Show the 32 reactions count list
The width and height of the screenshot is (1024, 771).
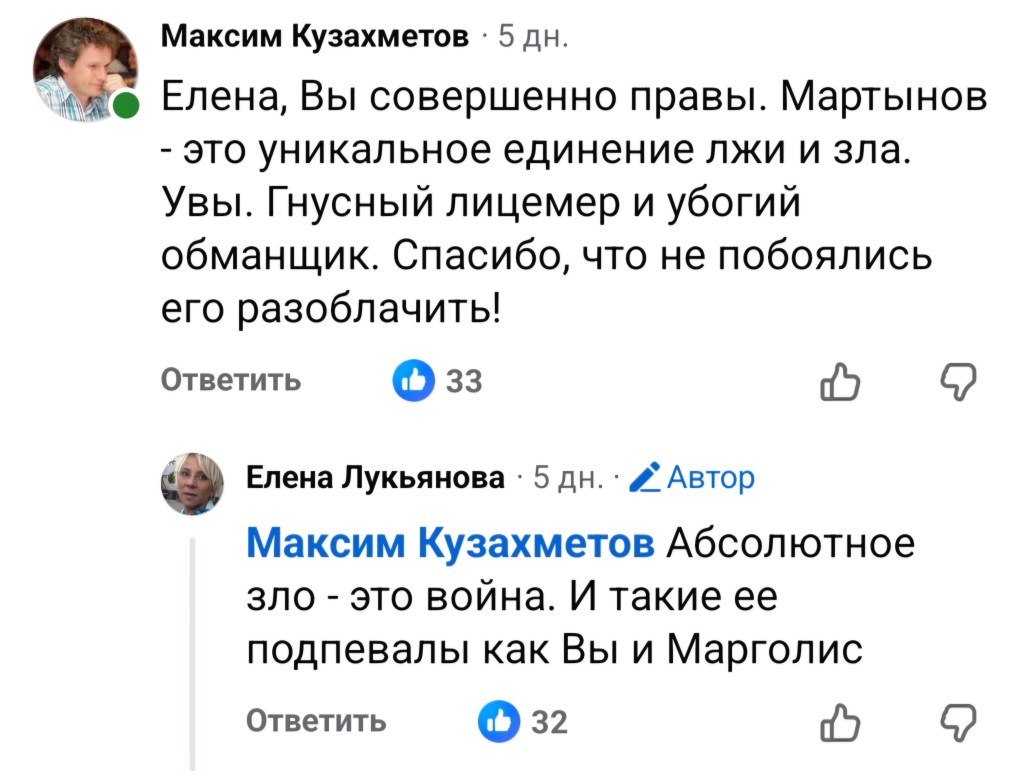click(x=549, y=721)
